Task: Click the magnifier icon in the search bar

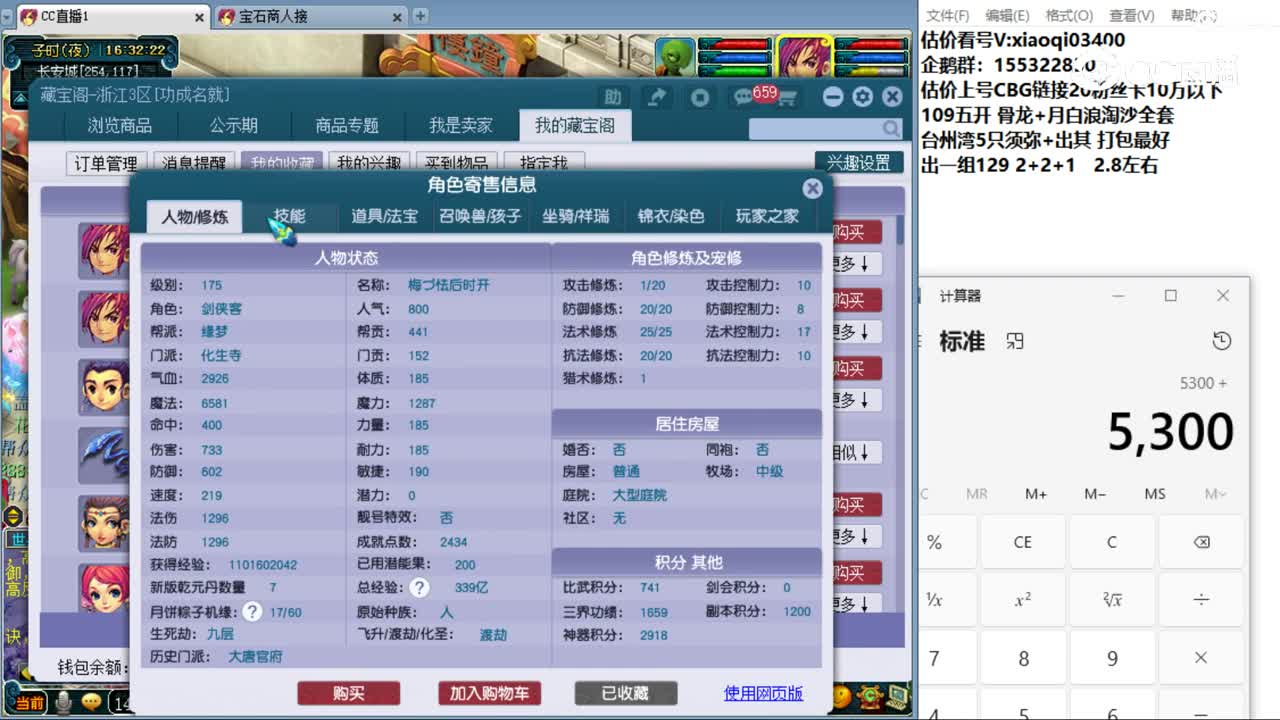Action: (888, 128)
